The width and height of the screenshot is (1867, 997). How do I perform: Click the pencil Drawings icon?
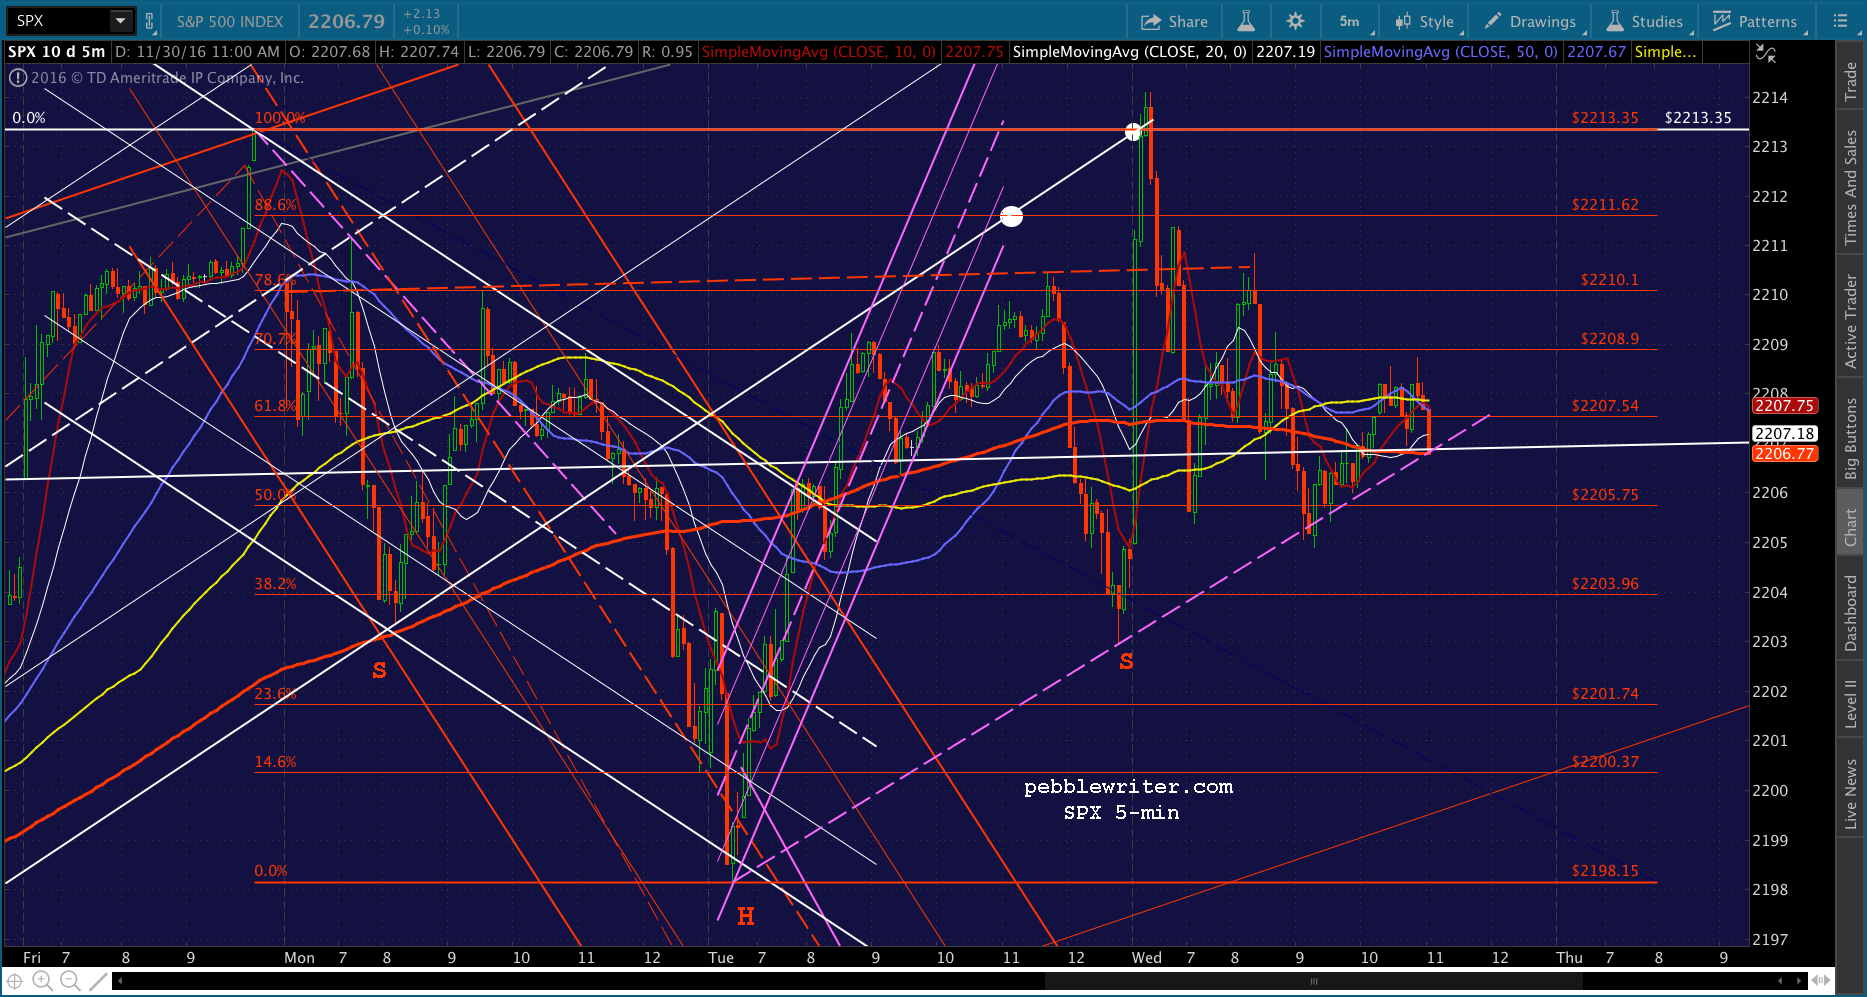tap(1493, 21)
